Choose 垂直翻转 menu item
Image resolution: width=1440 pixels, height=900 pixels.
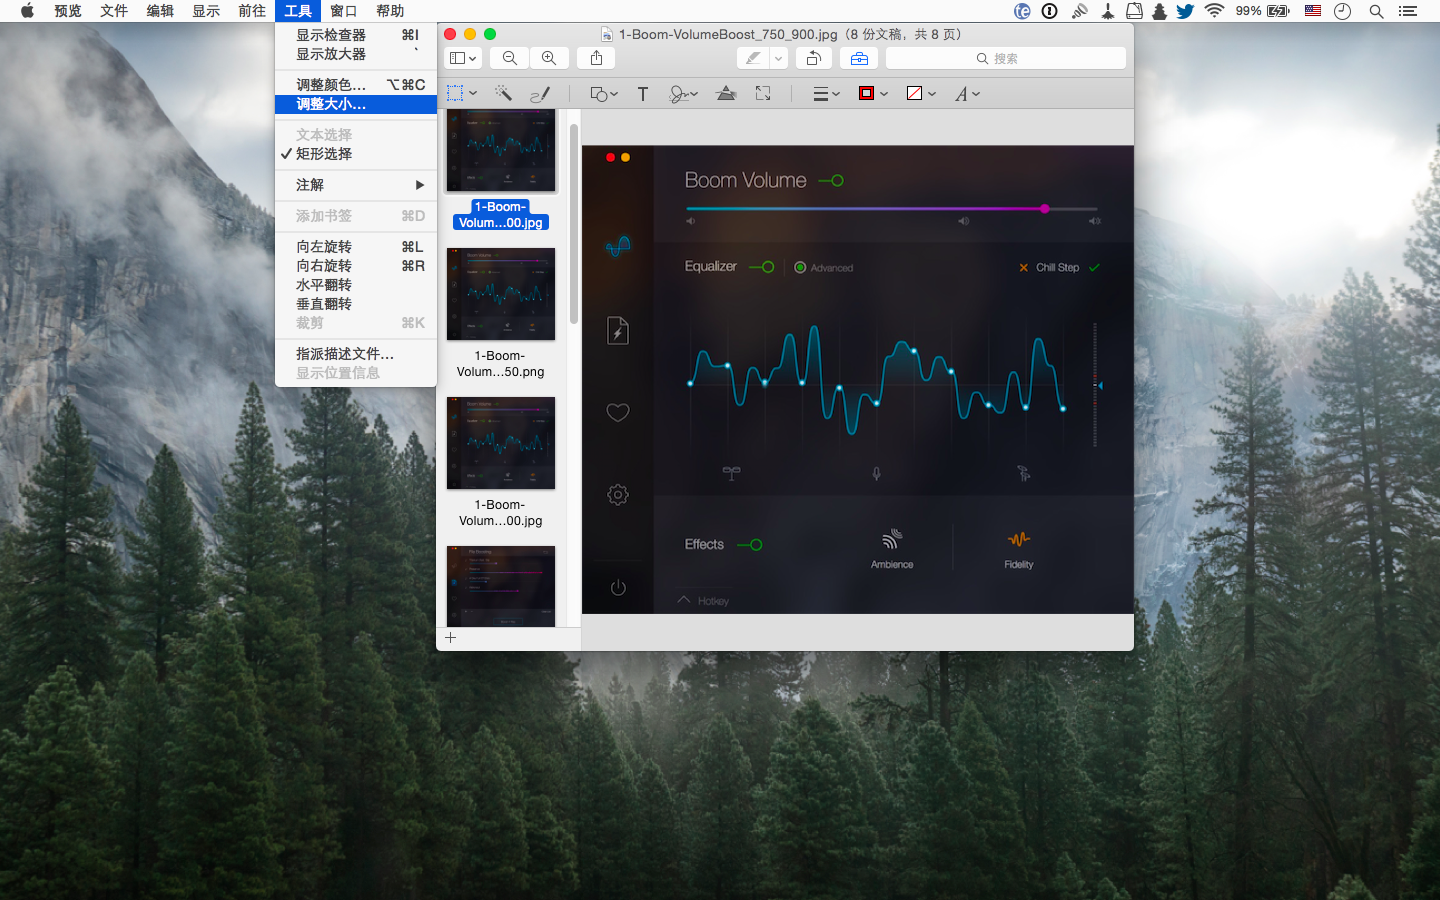pyautogui.click(x=356, y=304)
